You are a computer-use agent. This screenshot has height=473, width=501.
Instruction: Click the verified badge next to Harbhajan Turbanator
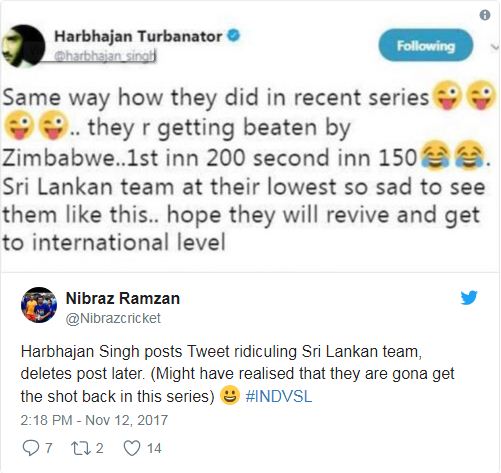click(234, 35)
